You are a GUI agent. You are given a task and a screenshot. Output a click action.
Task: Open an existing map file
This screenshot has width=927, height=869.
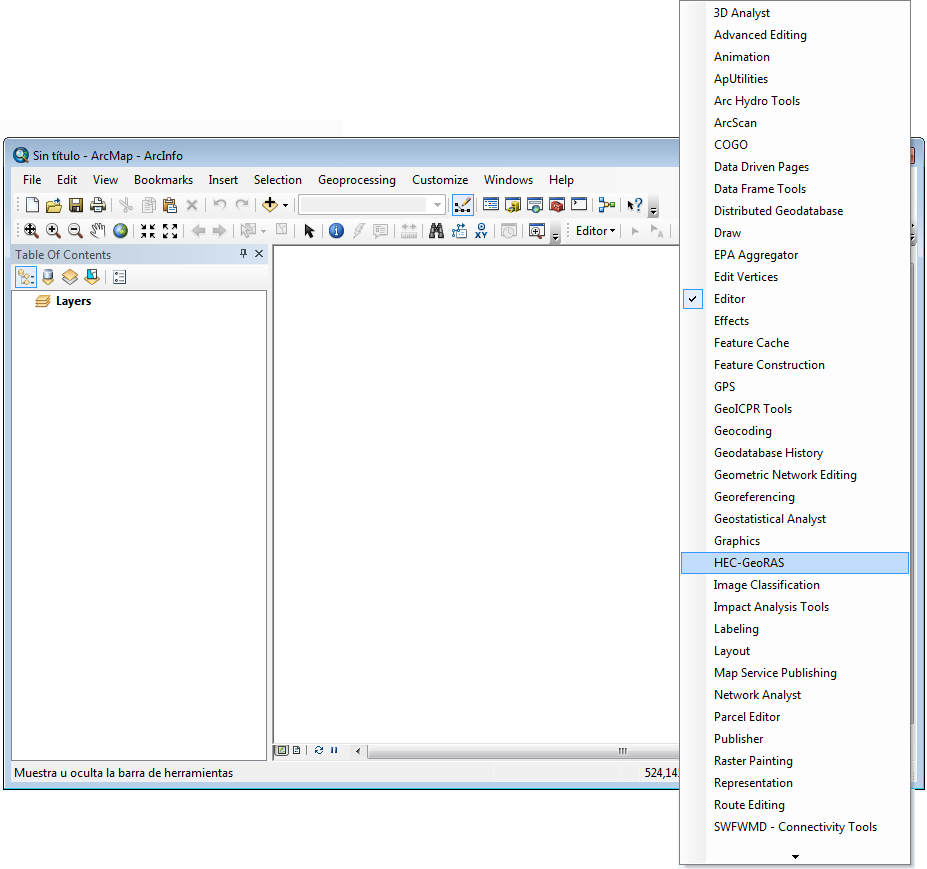tap(54, 205)
